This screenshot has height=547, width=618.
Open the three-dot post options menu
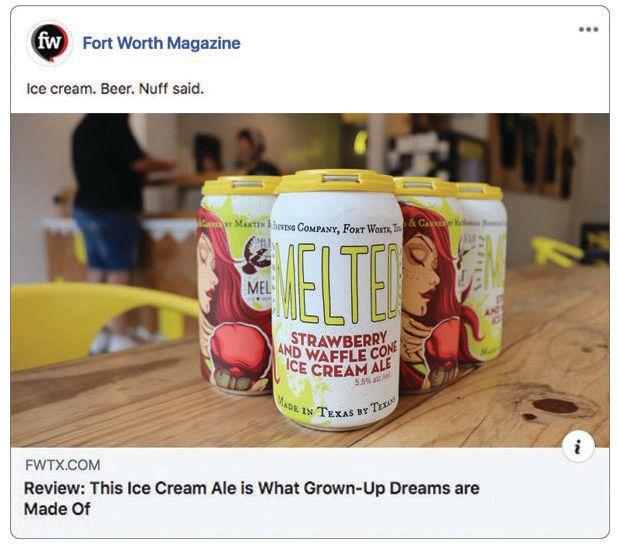click(588, 29)
